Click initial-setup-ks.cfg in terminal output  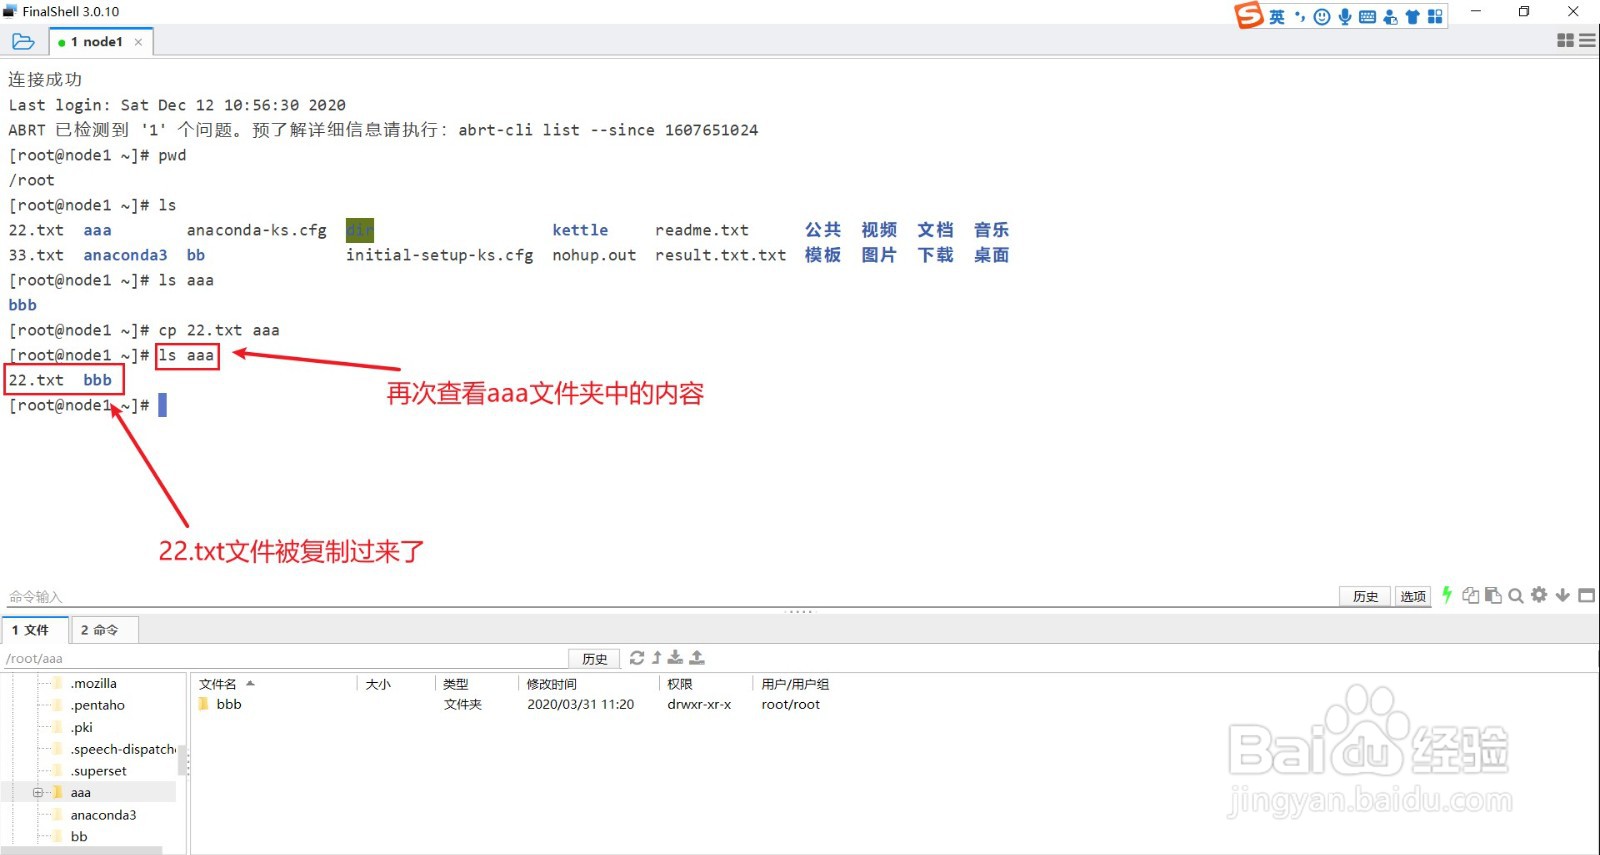pyautogui.click(x=439, y=255)
